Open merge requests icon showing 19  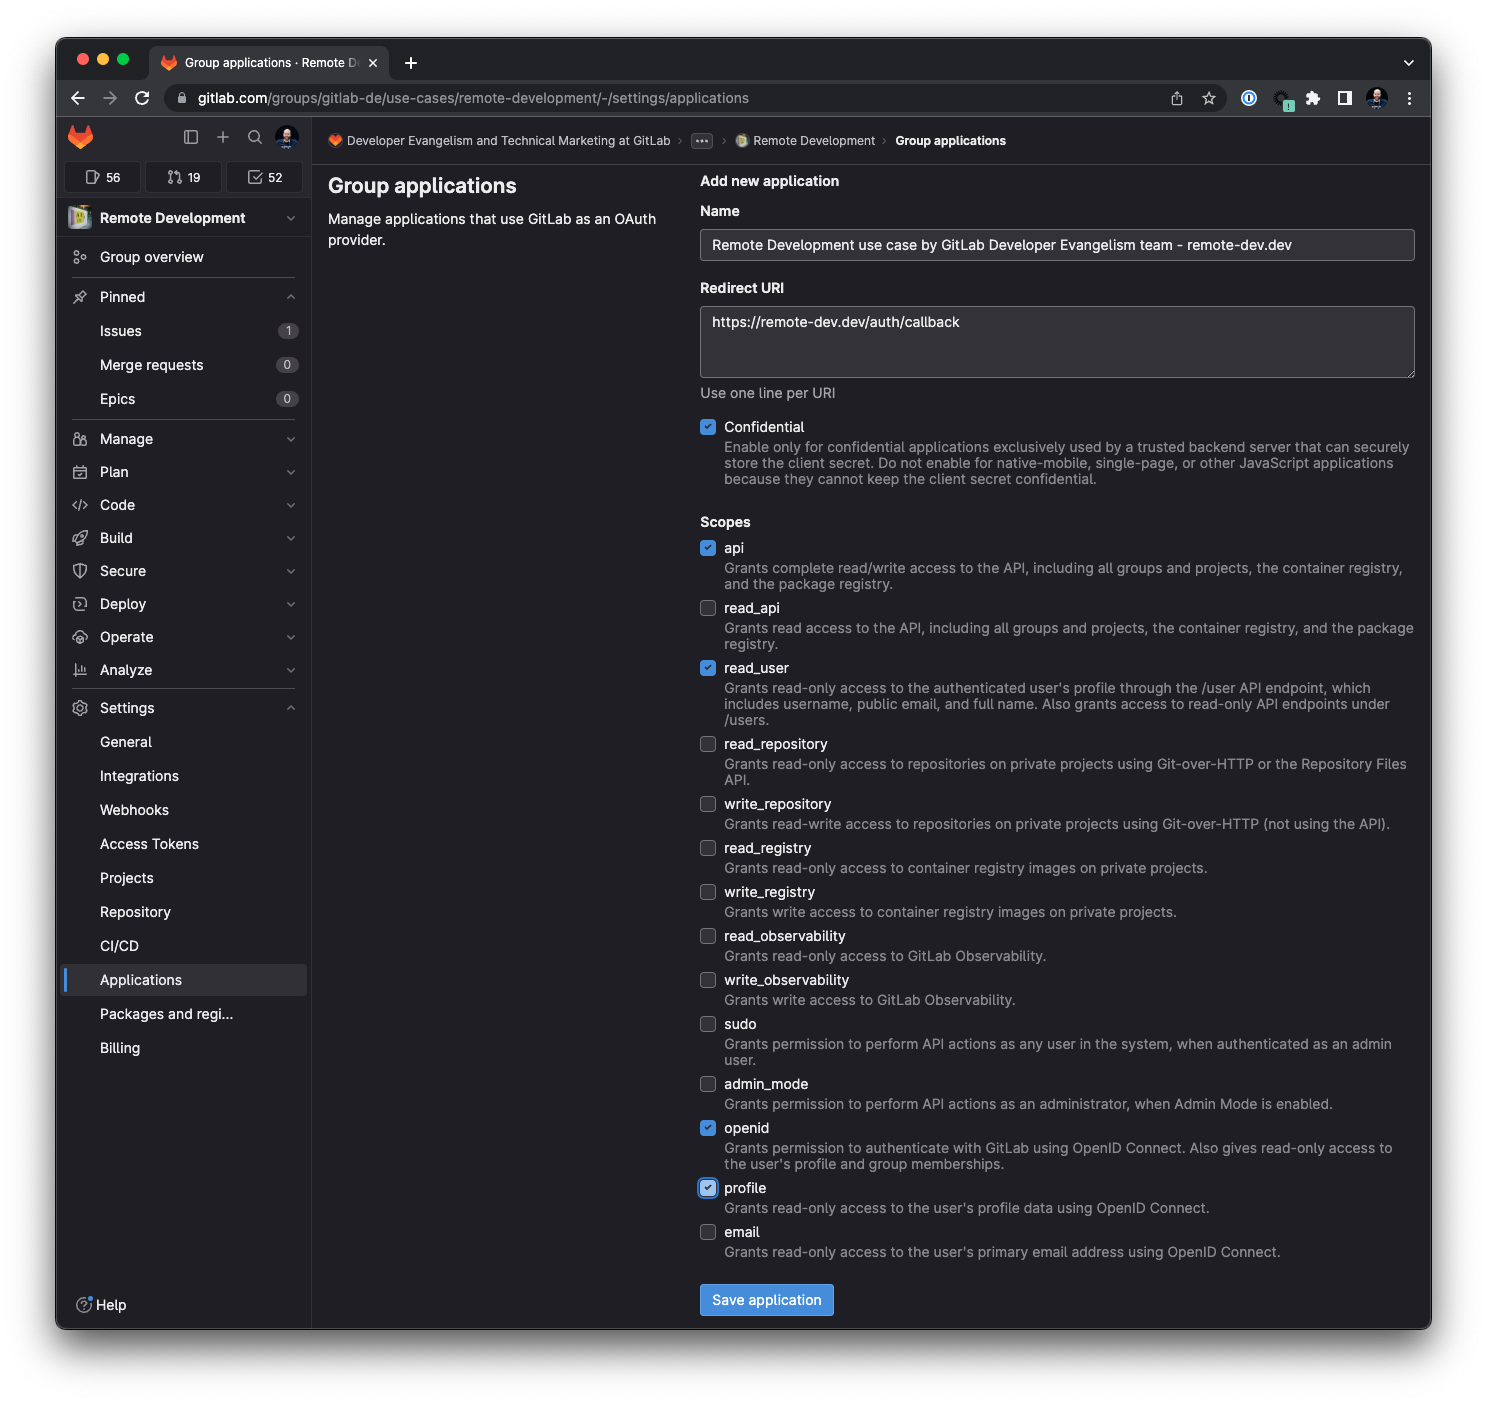click(x=183, y=177)
